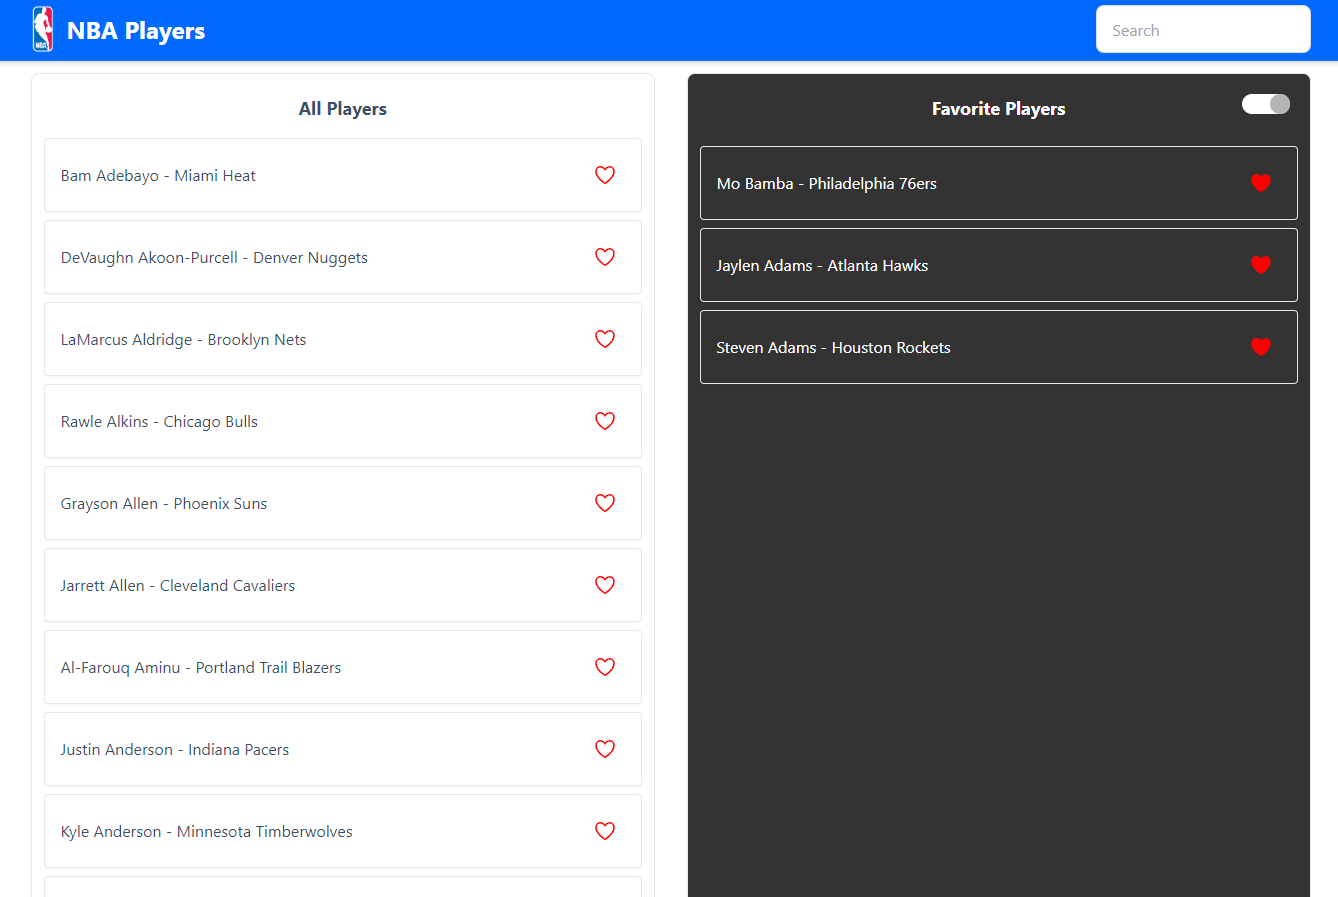The image size is (1338, 897).
Task: Select 'Jaylen Adams - Atlanta Hawks' text
Action: (822, 266)
